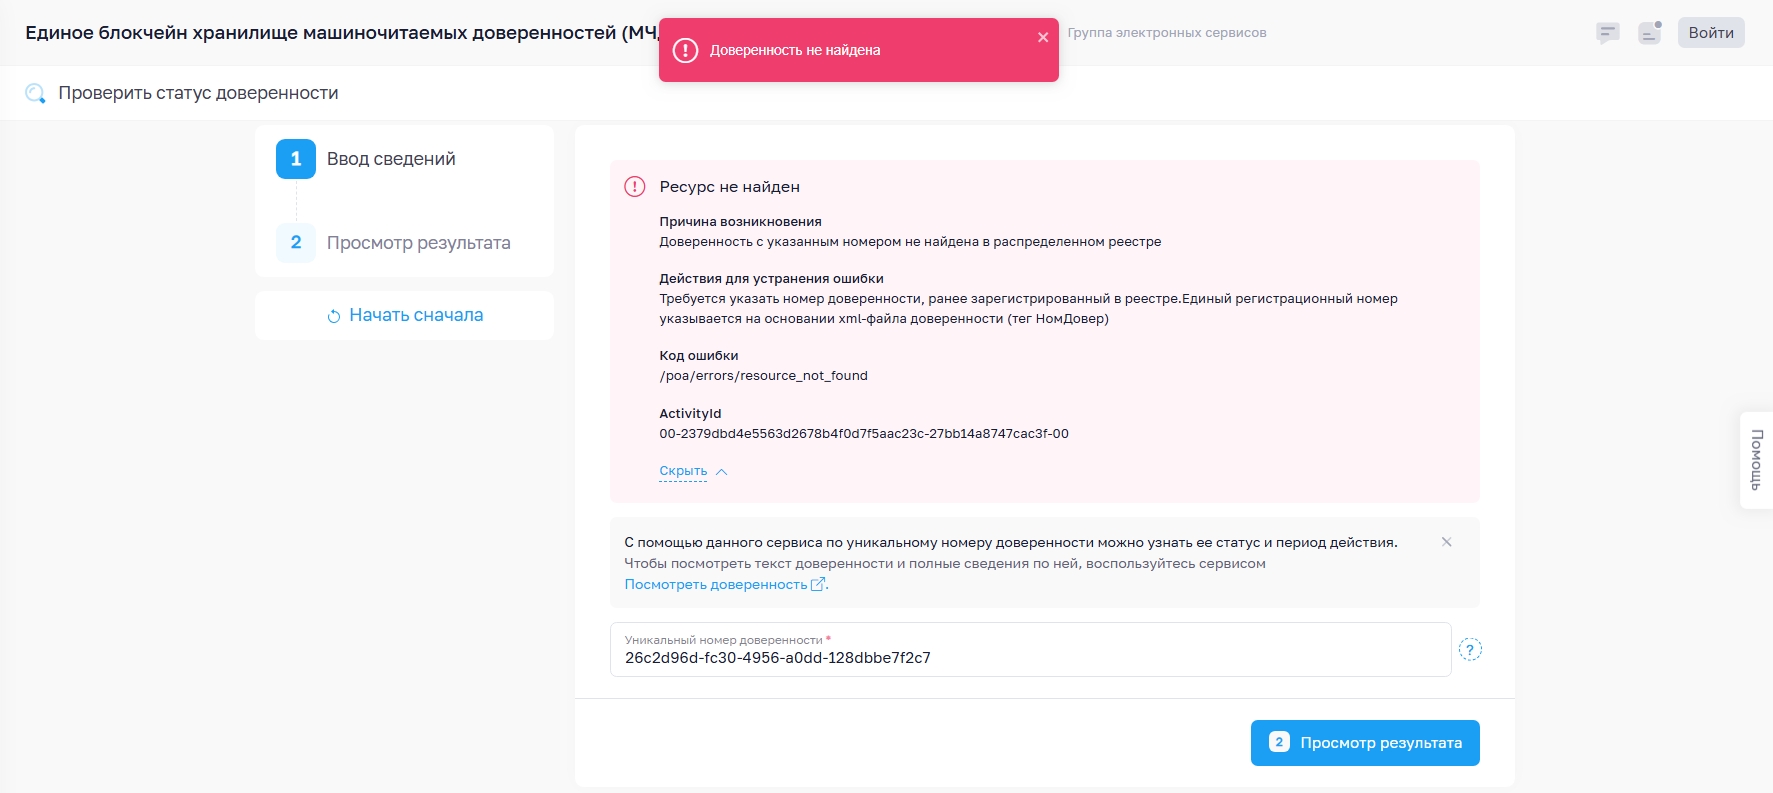The image size is (1773, 793).
Task: Click the chevron arrow next to Скрыть
Action: [x=722, y=472]
